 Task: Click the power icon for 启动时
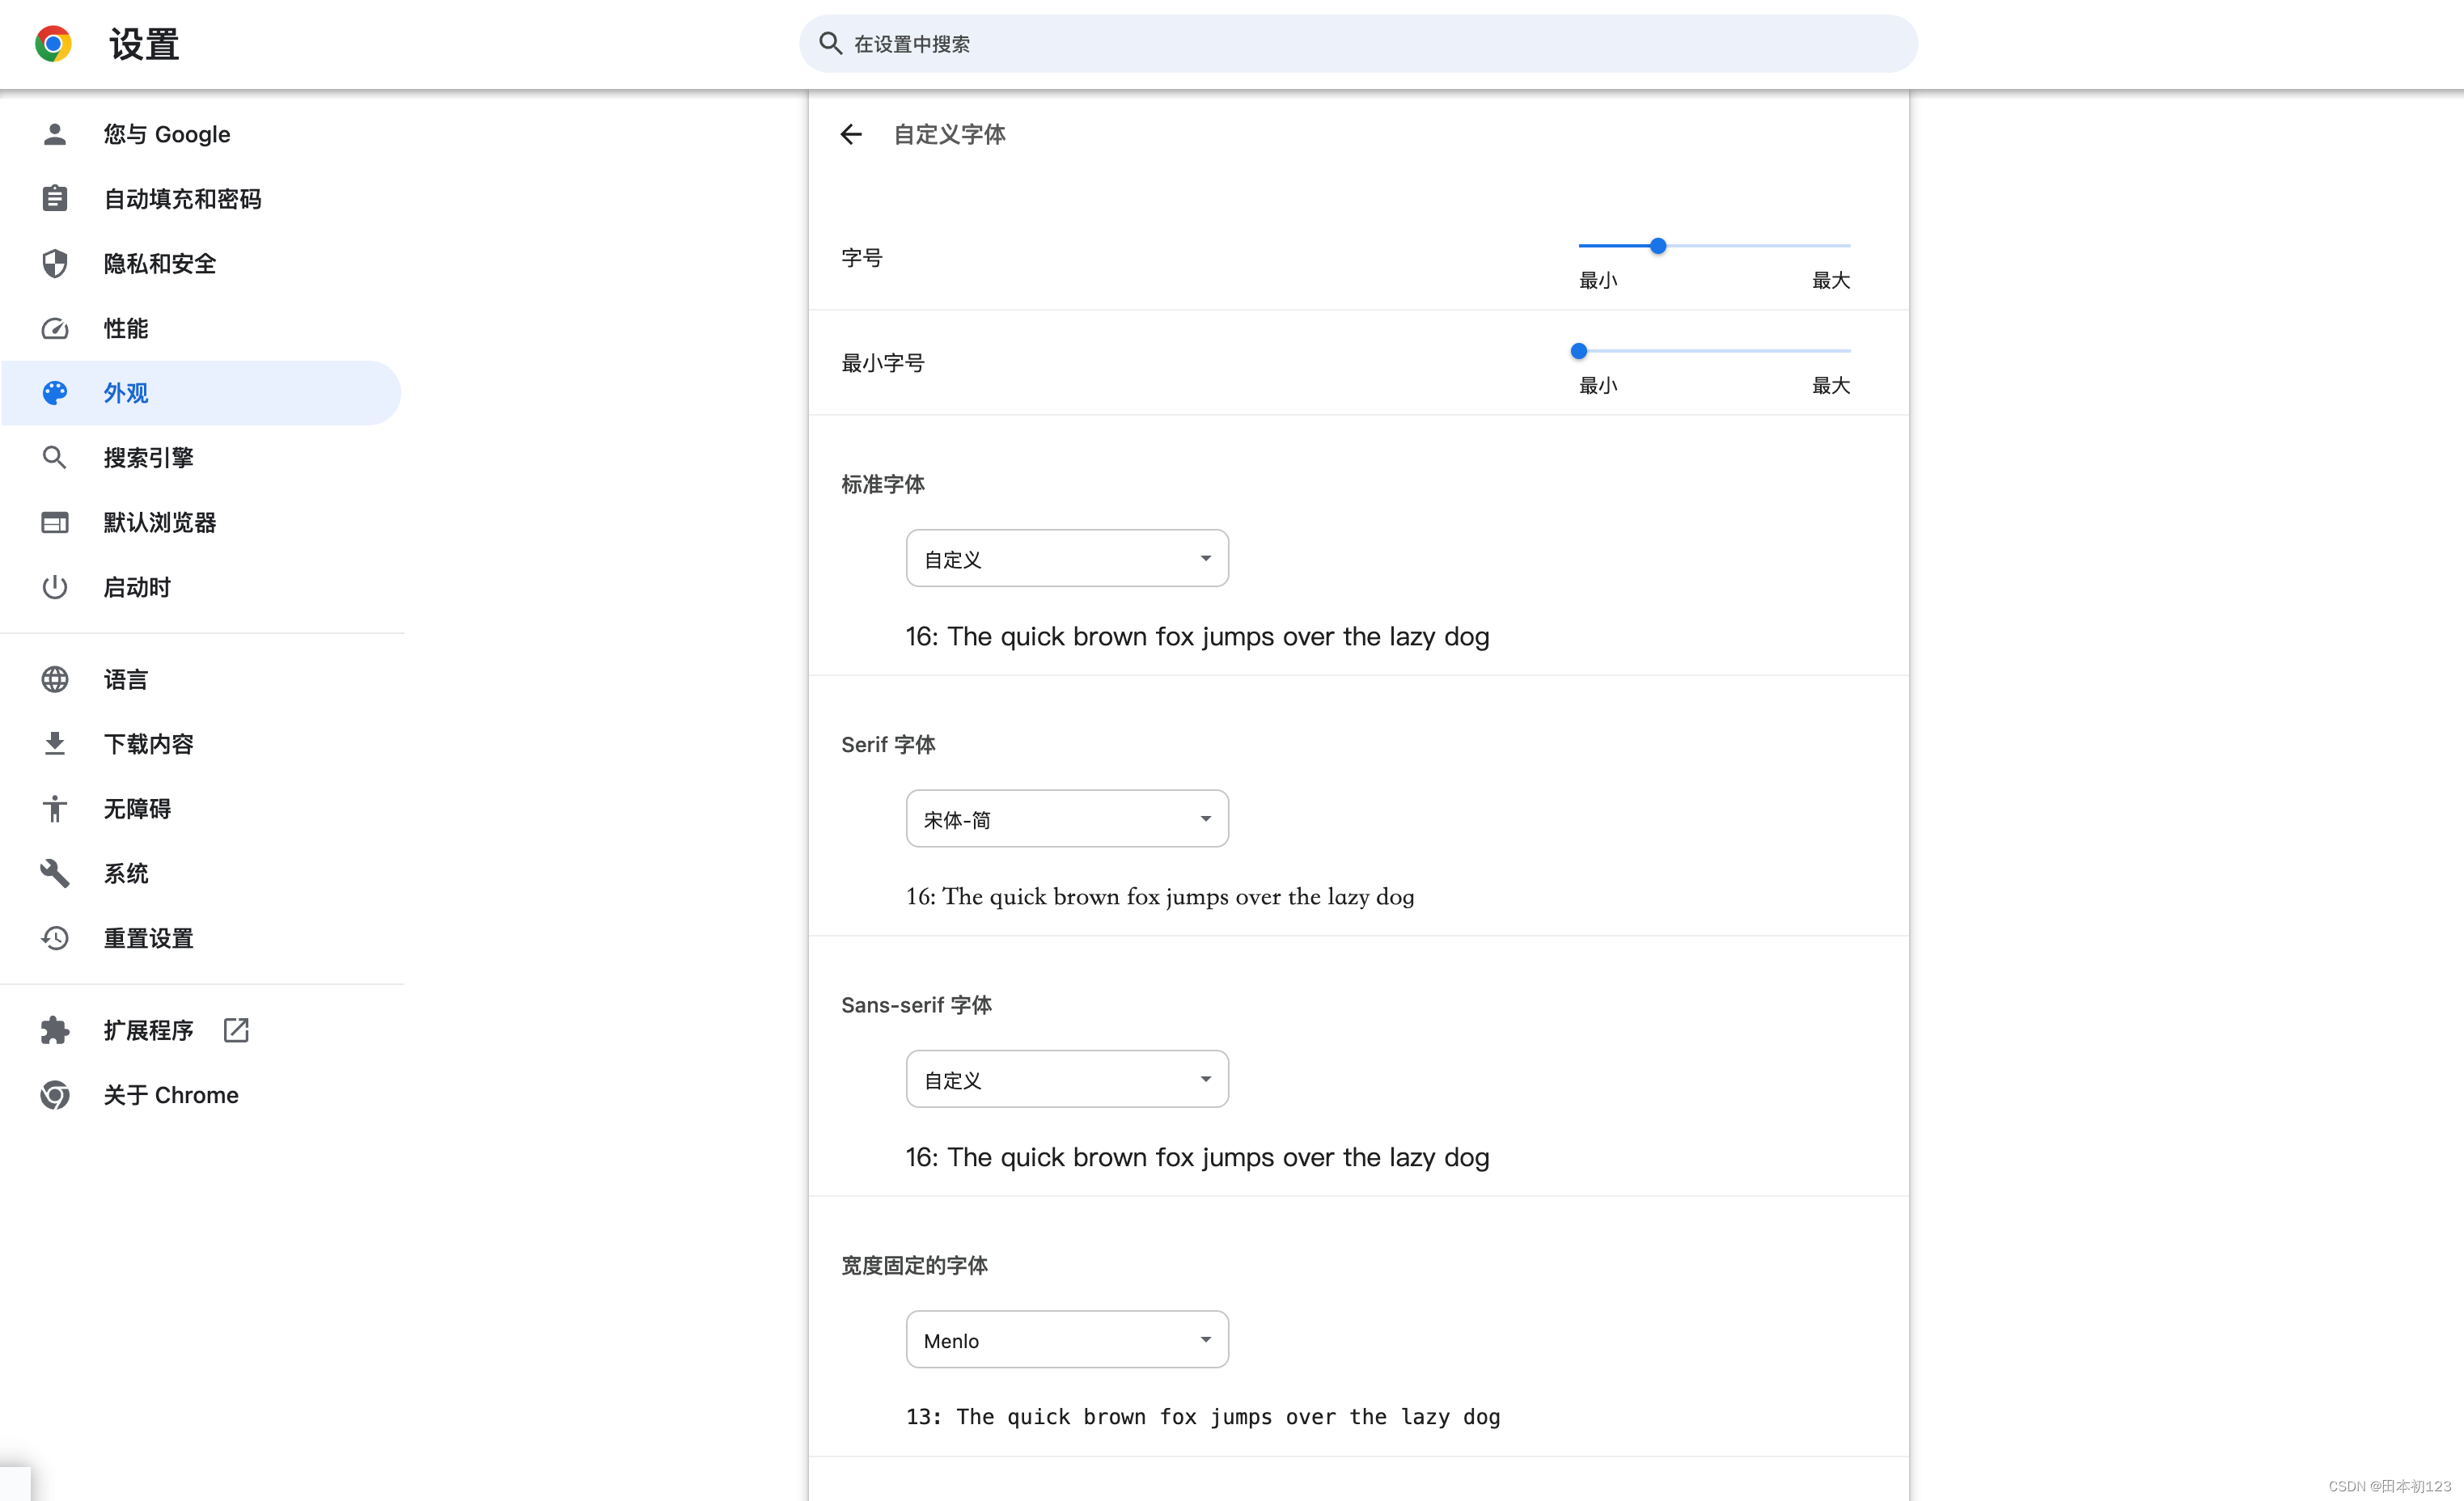click(55, 587)
